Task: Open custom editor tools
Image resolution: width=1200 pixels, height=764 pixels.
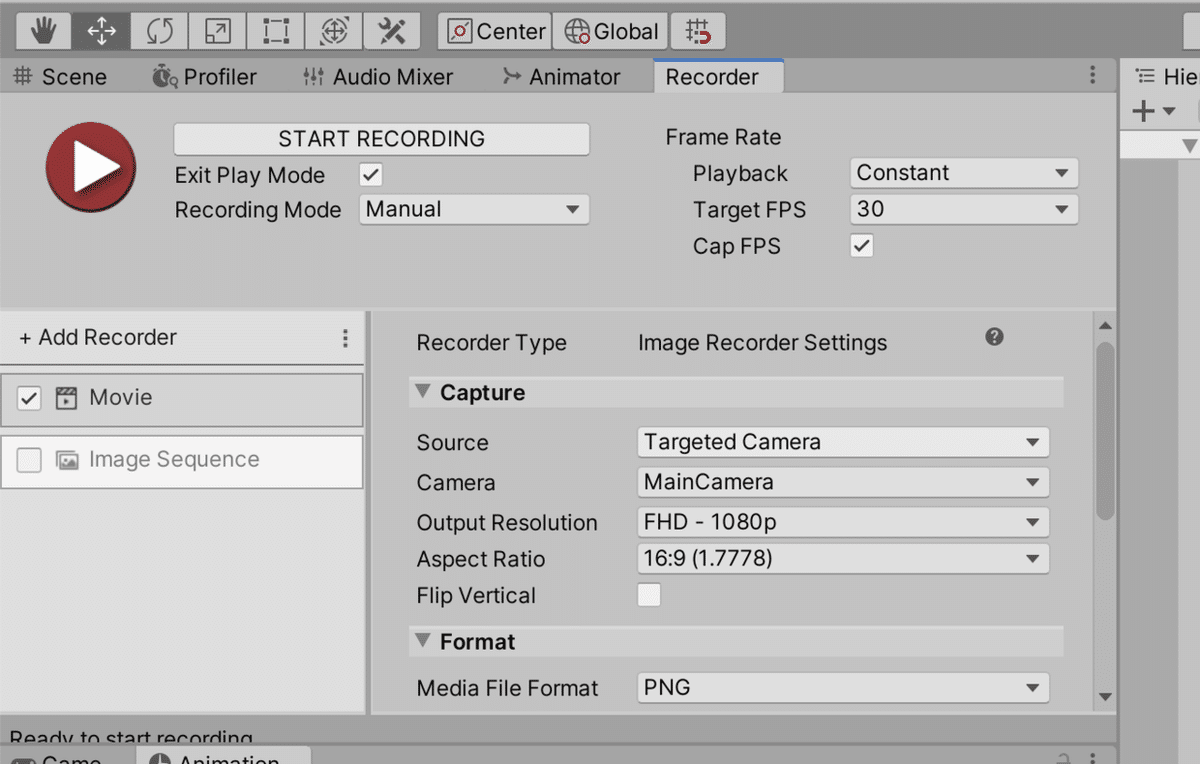Action: [x=391, y=31]
